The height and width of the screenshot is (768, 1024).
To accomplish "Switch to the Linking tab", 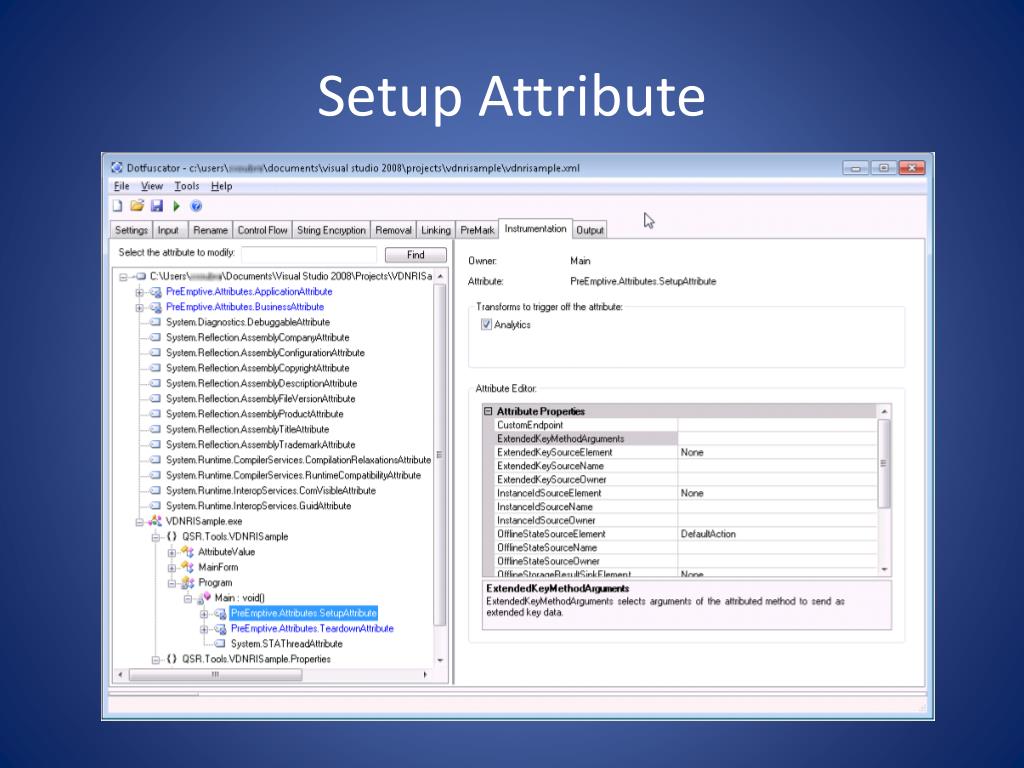I will [x=436, y=231].
